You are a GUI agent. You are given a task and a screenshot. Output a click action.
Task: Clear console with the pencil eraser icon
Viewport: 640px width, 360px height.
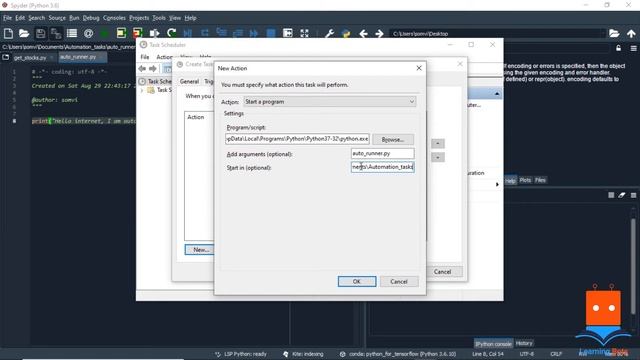[622, 195]
